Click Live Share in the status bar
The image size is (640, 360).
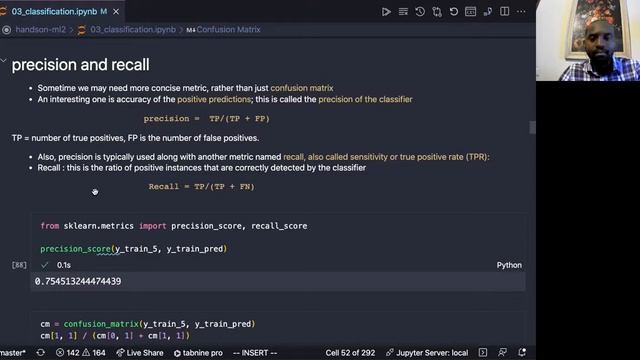140,353
